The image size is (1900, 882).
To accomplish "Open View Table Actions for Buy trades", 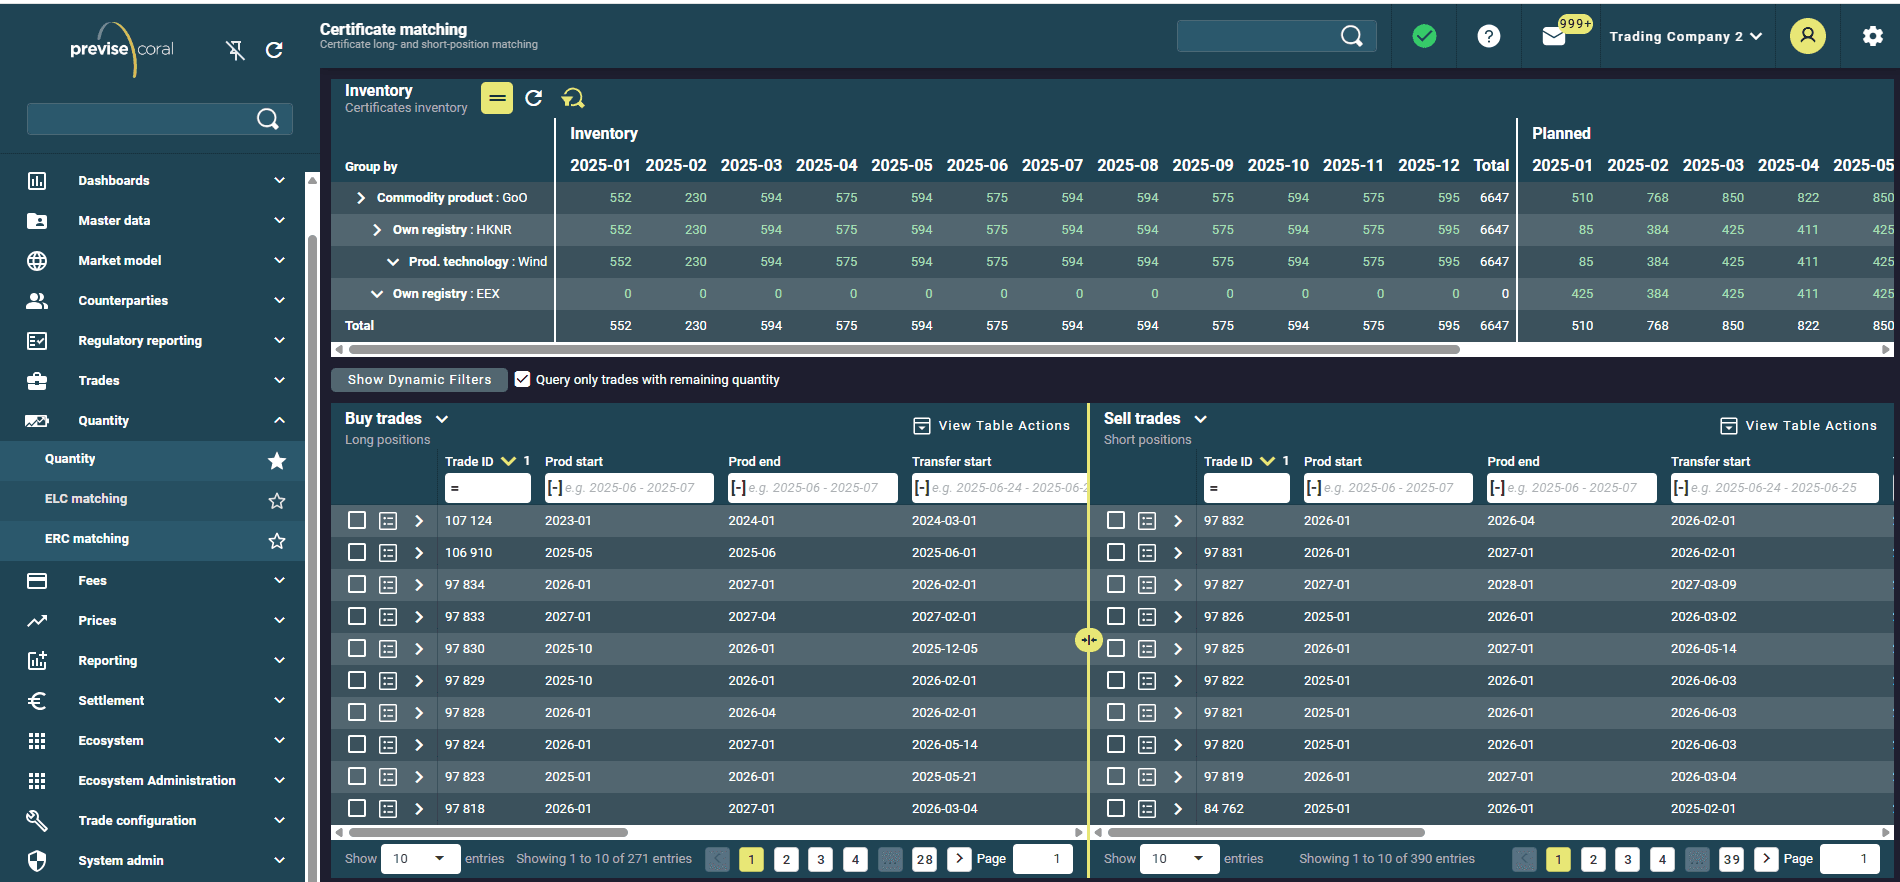I will pyautogui.click(x=992, y=426).
